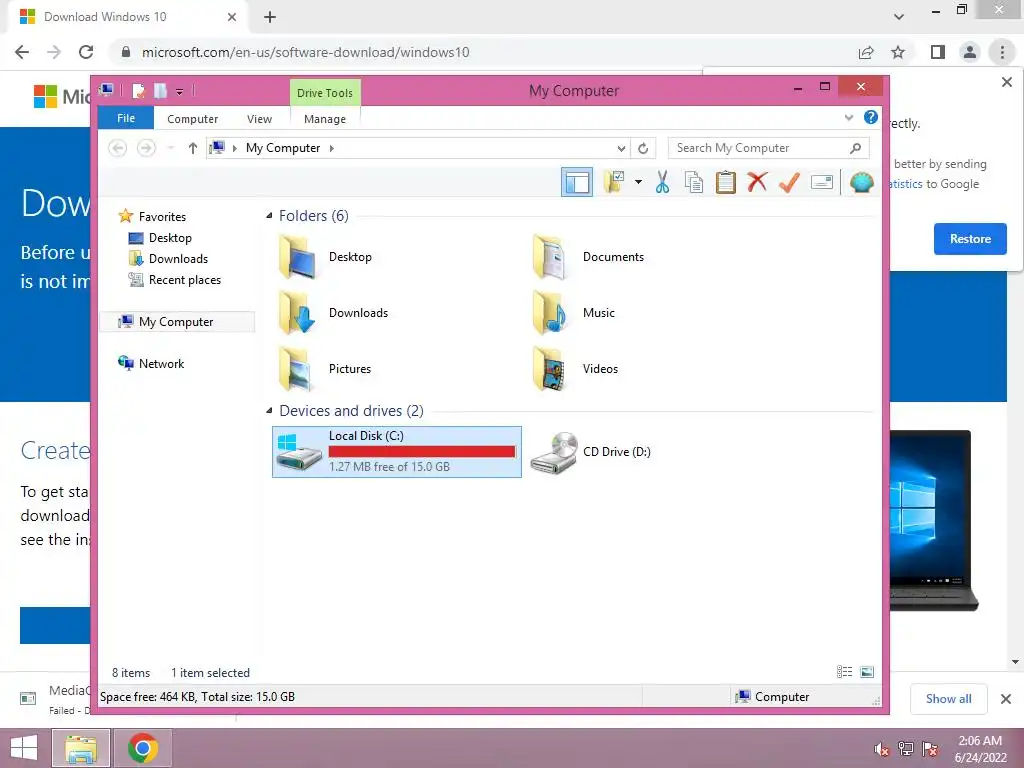Click the red X Delete icon
Viewport: 1024px width, 768px height.
coord(758,182)
